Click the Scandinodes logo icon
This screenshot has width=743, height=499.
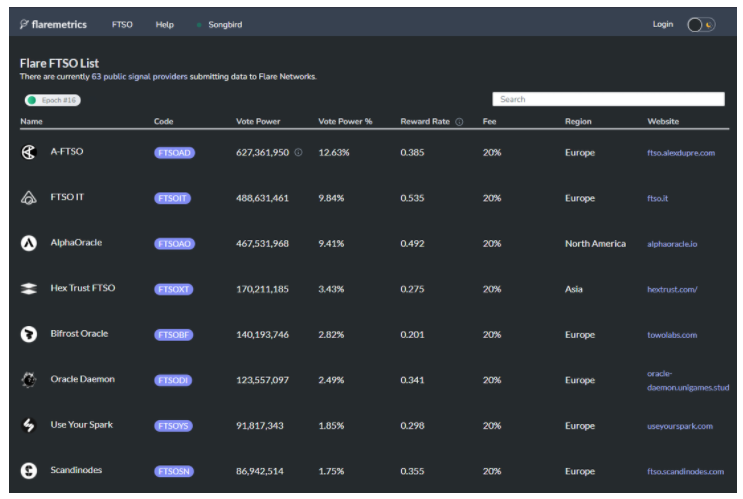pyautogui.click(x=29, y=470)
